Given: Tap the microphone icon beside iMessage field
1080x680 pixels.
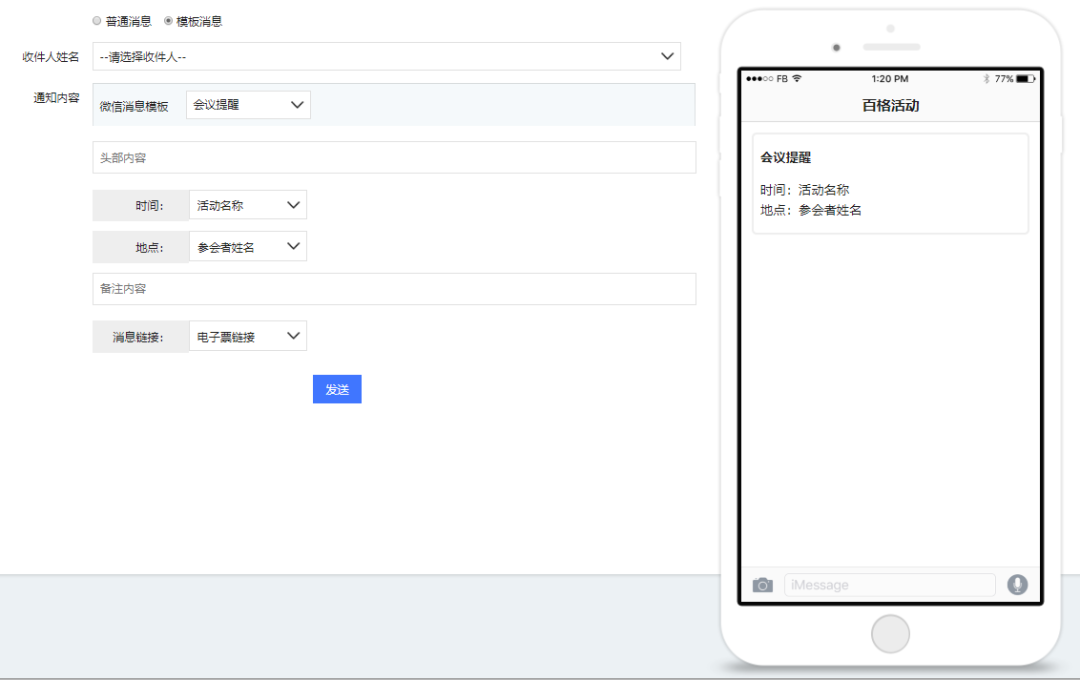Looking at the screenshot, I should pos(1017,584).
